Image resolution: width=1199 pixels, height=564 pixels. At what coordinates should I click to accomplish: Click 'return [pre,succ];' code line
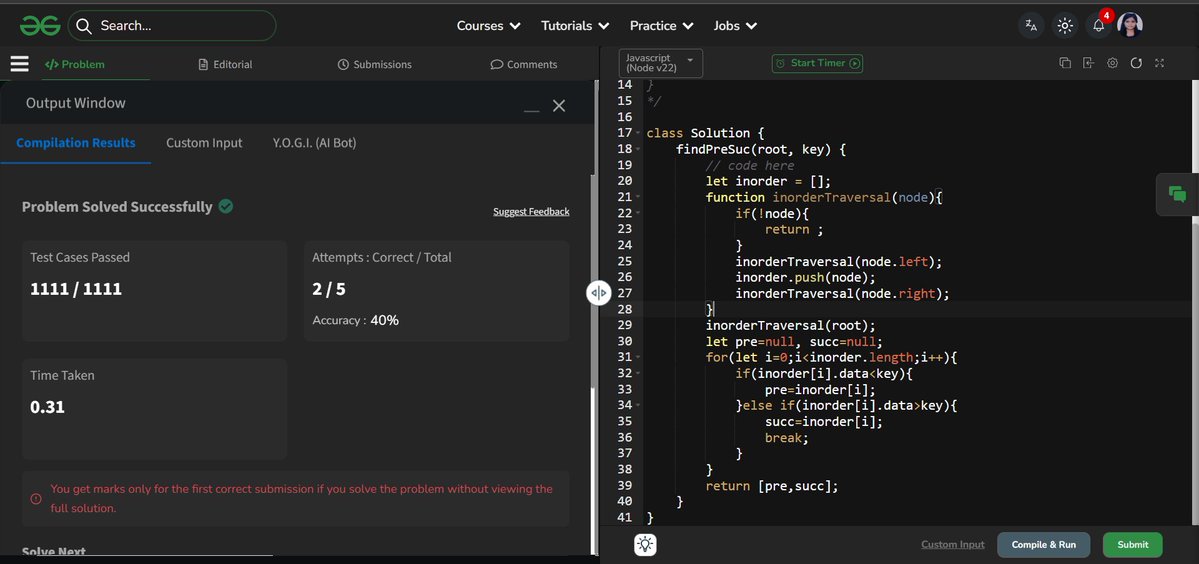tap(772, 486)
